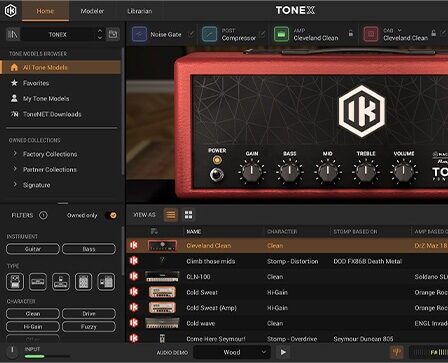Switch to grid view
This screenshot has width=448, height=363.
tap(188, 215)
